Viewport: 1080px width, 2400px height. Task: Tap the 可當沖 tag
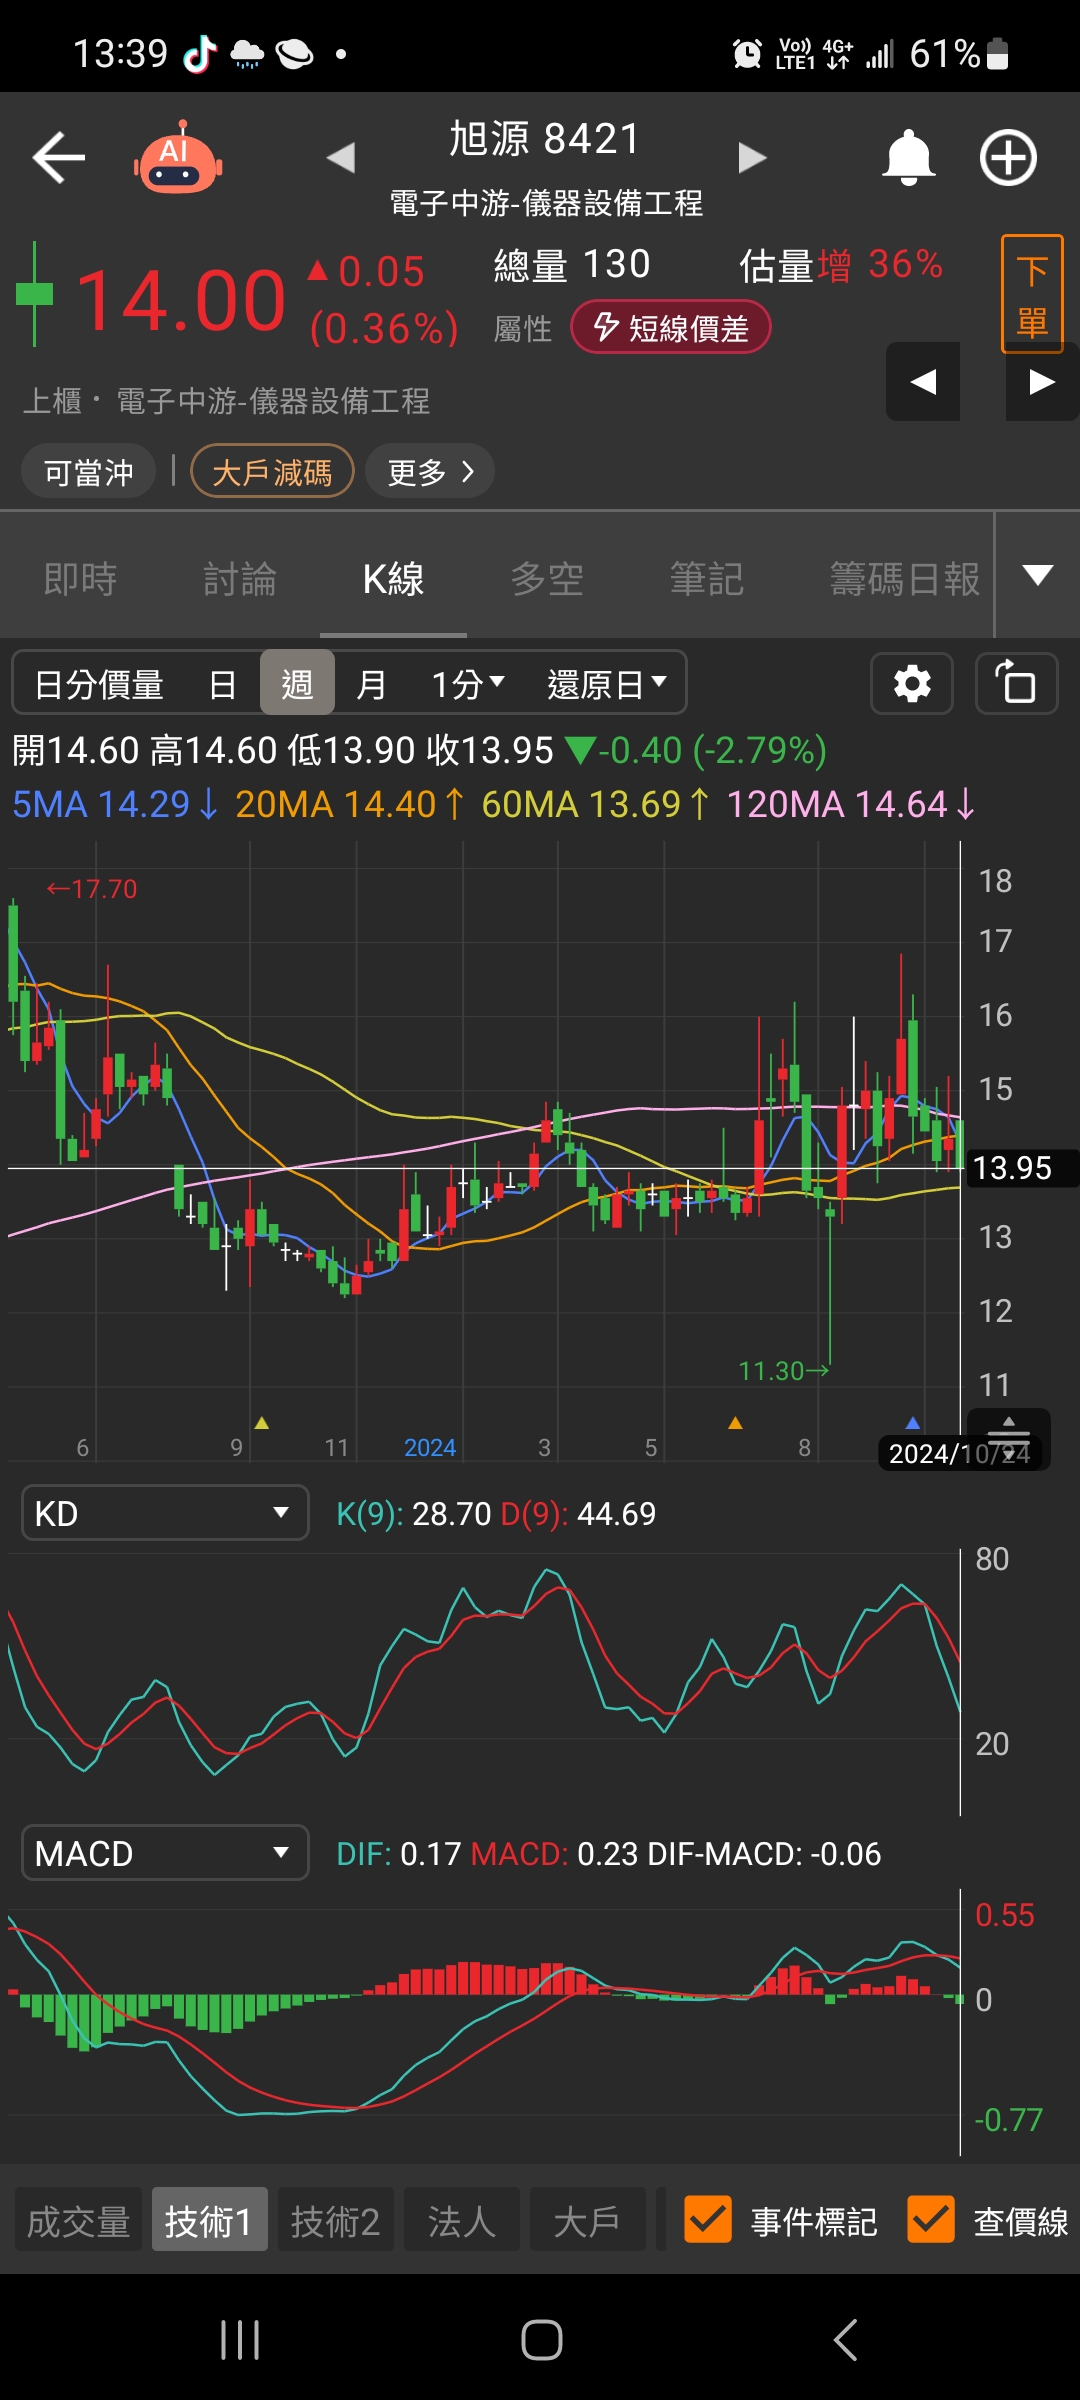pos(88,471)
